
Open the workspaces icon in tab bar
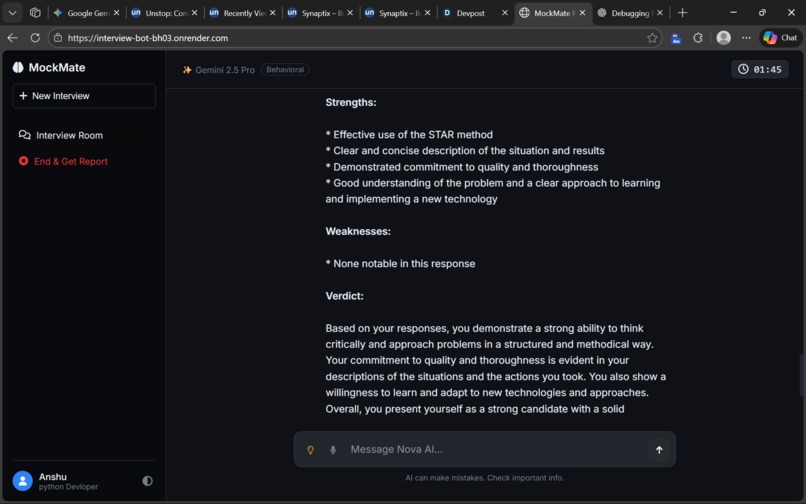tap(35, 13)
